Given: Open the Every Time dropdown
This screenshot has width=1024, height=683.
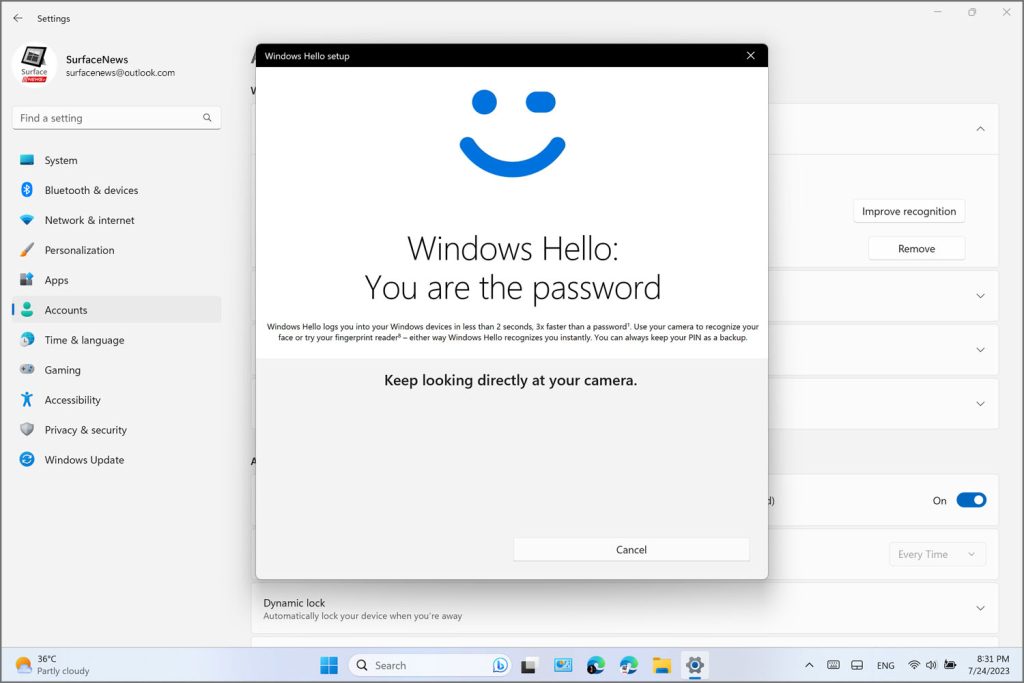Looking at the screenshot, I should (937, 554).
